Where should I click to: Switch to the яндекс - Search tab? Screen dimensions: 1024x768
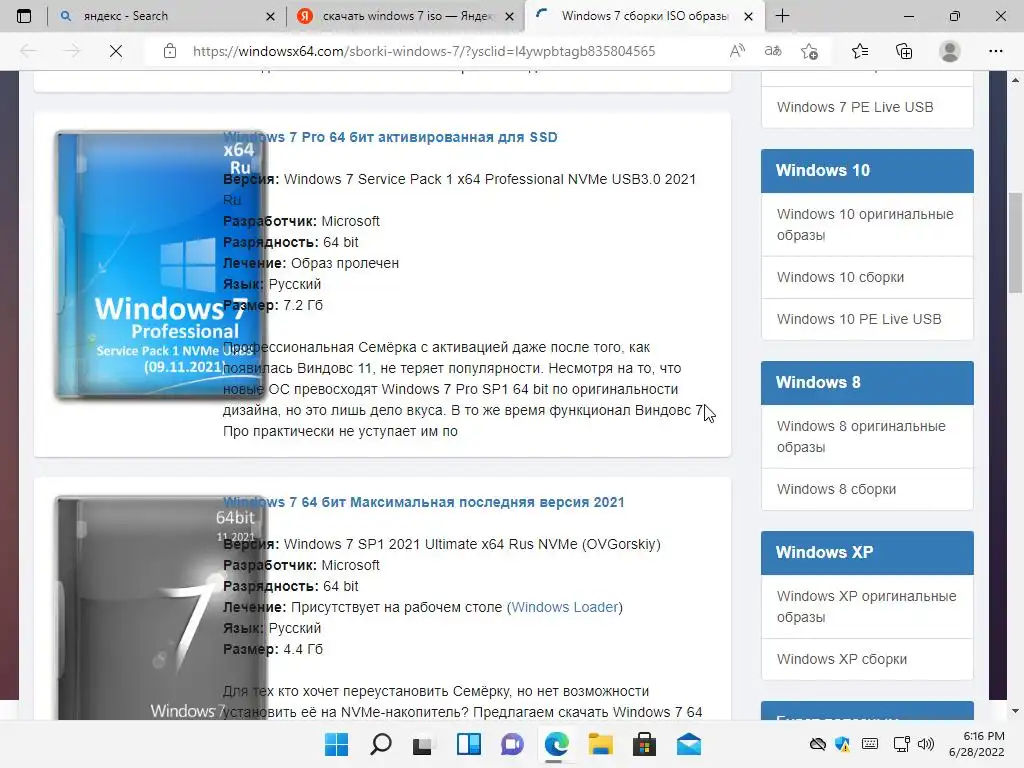click(166, 16)
